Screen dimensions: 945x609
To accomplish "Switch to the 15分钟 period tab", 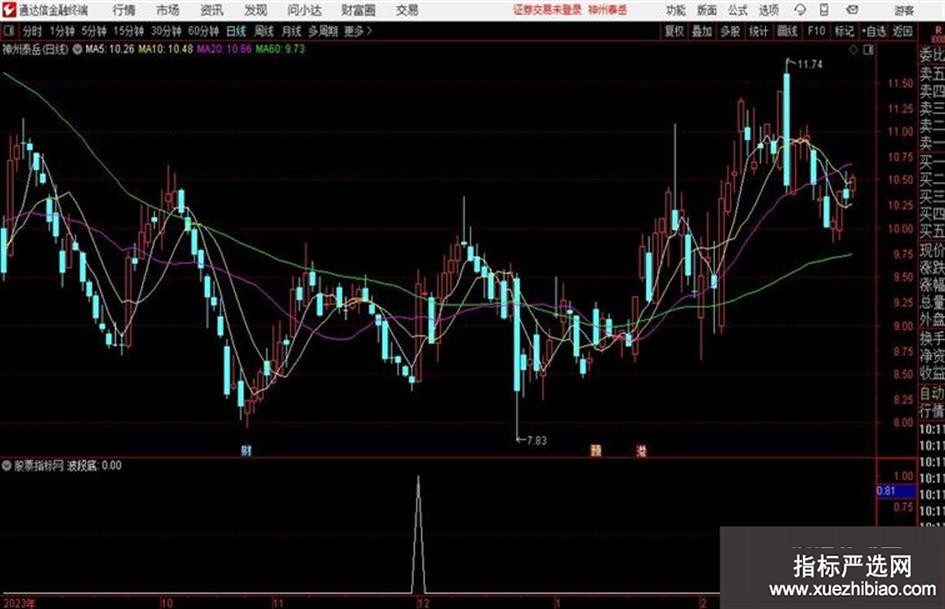I will (x=128, y=31).
